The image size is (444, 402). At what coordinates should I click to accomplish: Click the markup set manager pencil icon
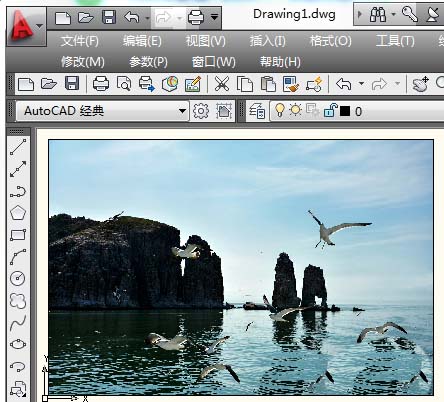point(193,84)
